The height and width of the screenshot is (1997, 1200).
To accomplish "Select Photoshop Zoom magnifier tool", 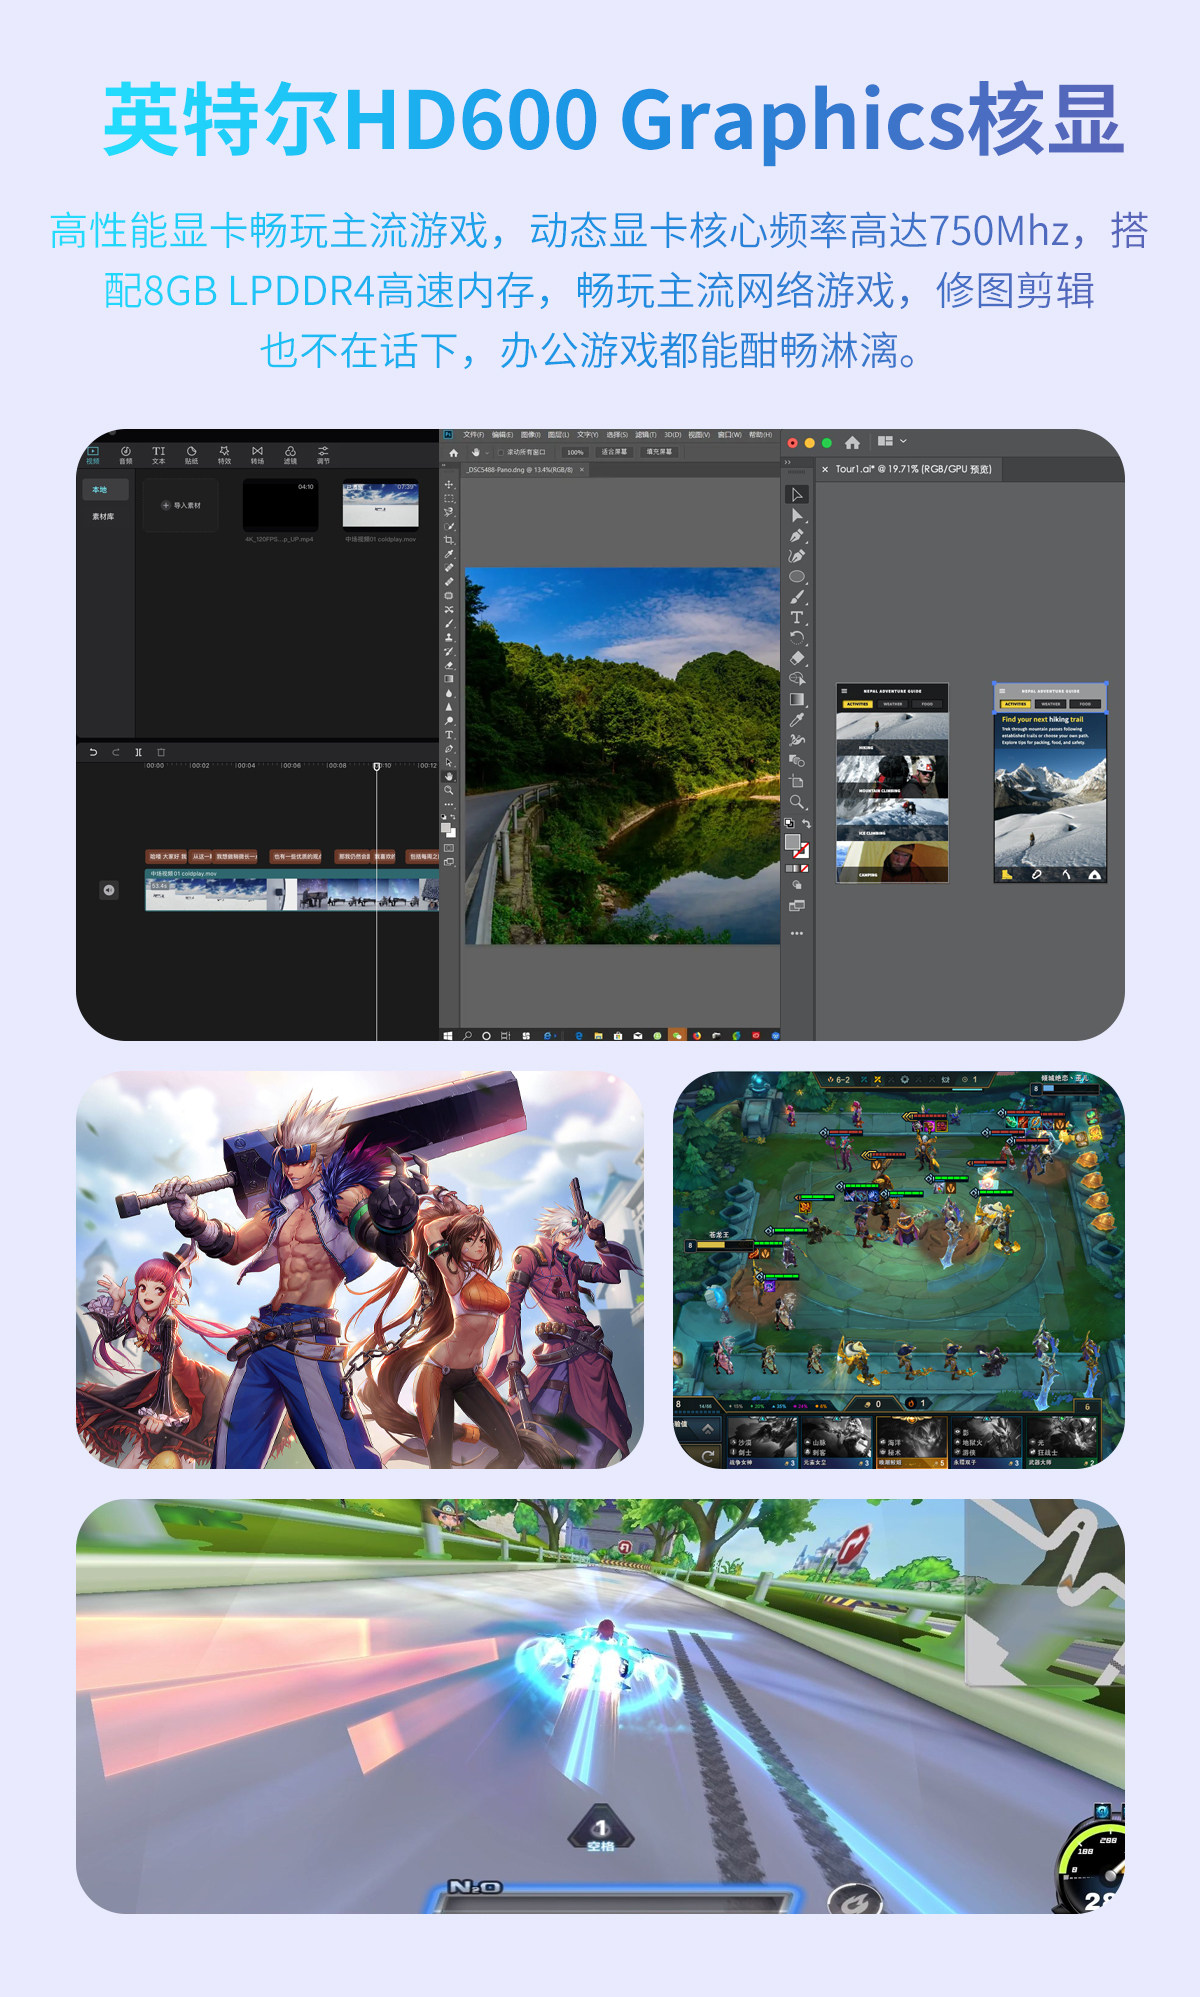I will (x=449, y=790).
